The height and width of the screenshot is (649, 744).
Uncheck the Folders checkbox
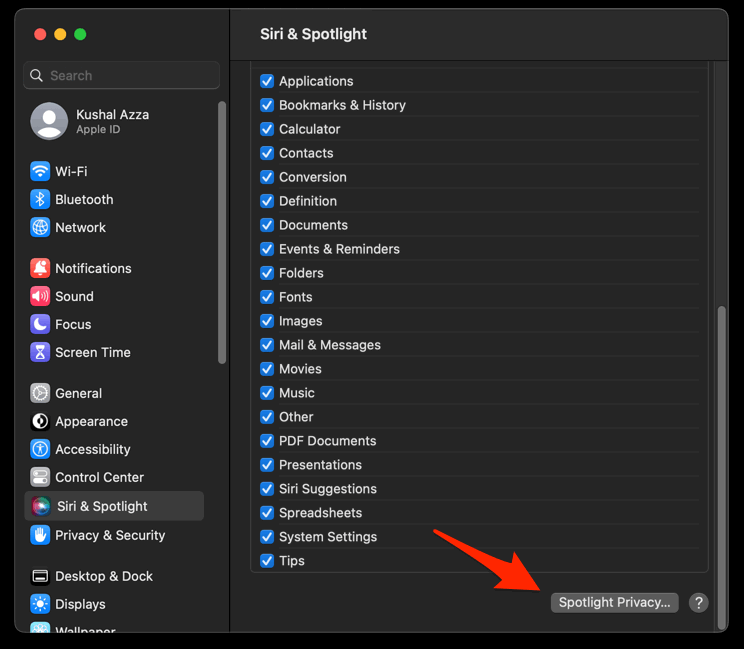267,273
